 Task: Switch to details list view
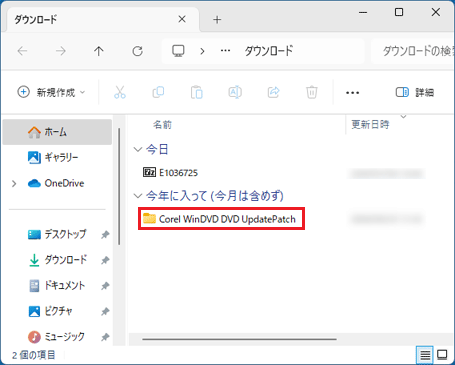pyautogui.click(x=425, y=355)
